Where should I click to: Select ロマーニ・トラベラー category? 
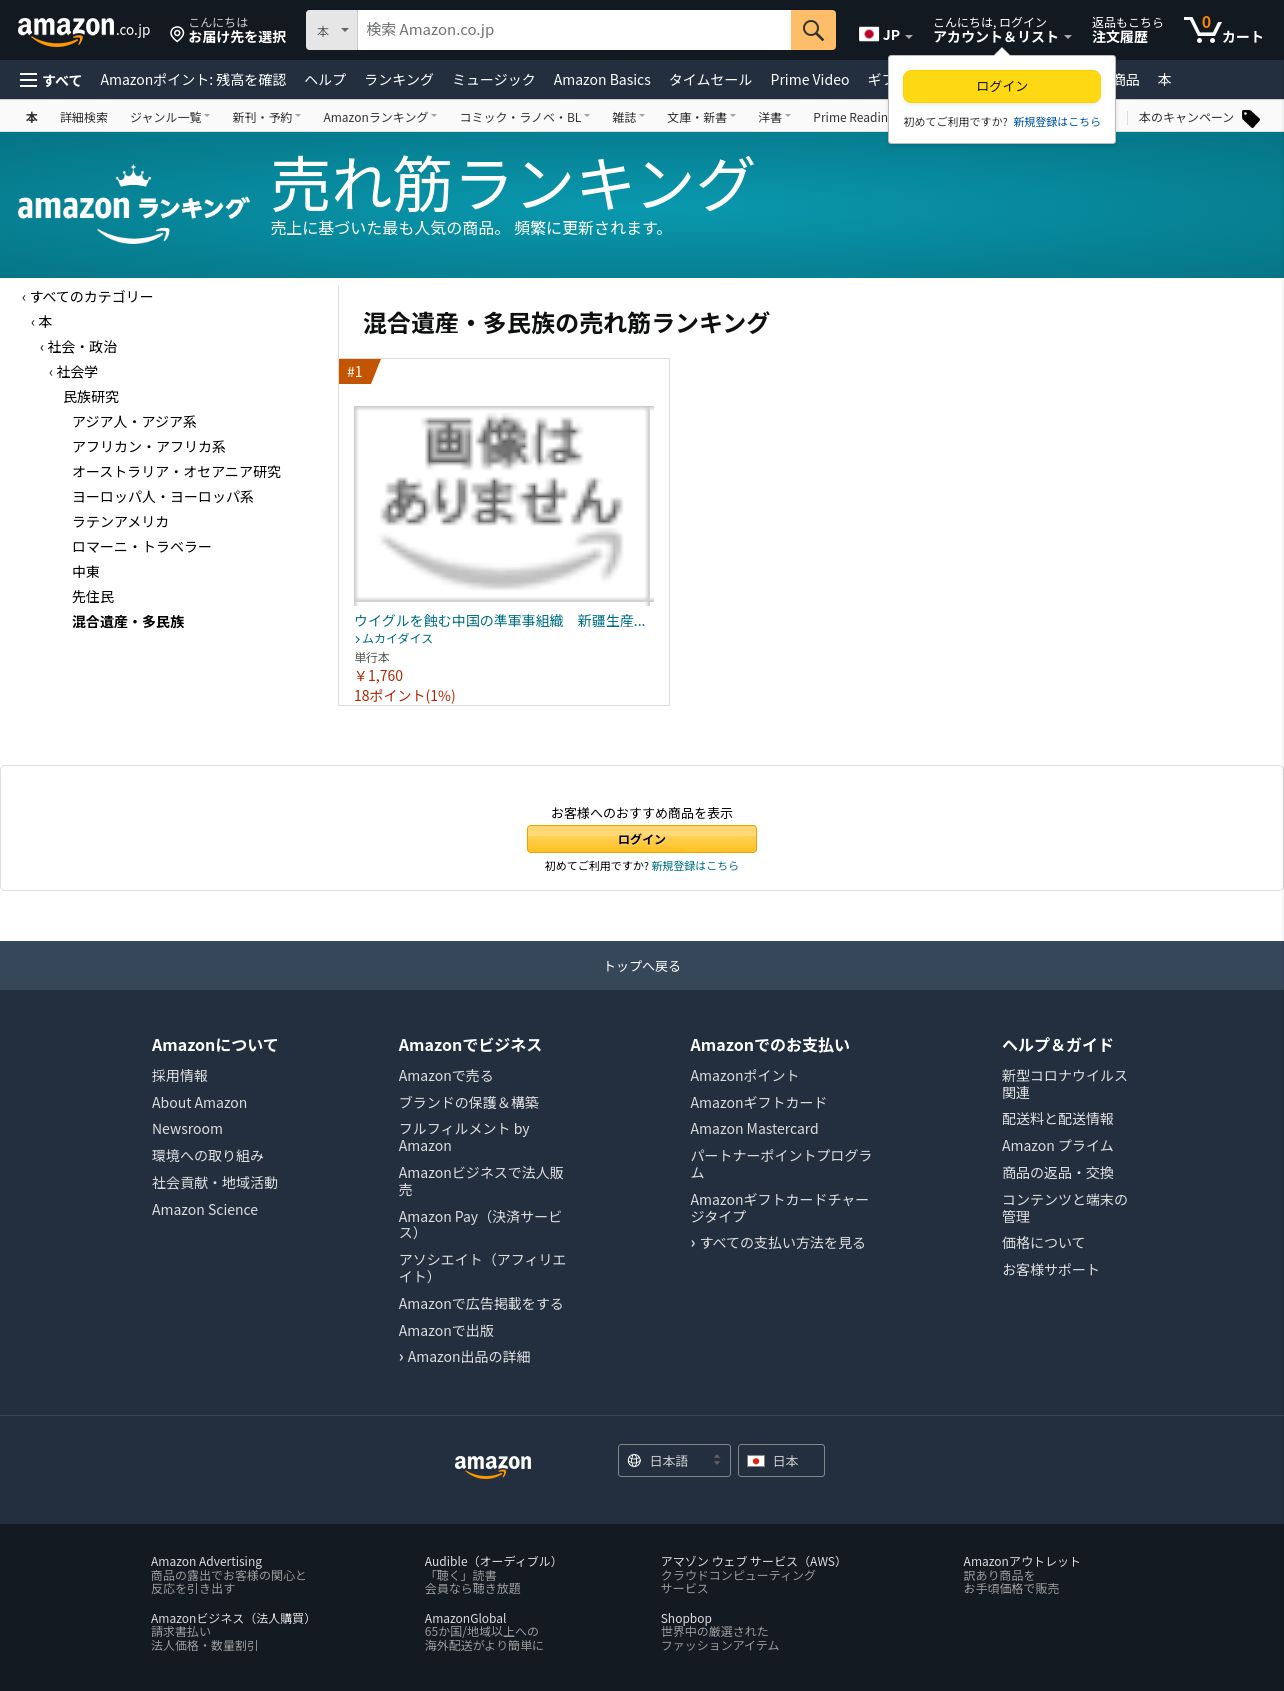pyautogui.click(x=141, y=547)
